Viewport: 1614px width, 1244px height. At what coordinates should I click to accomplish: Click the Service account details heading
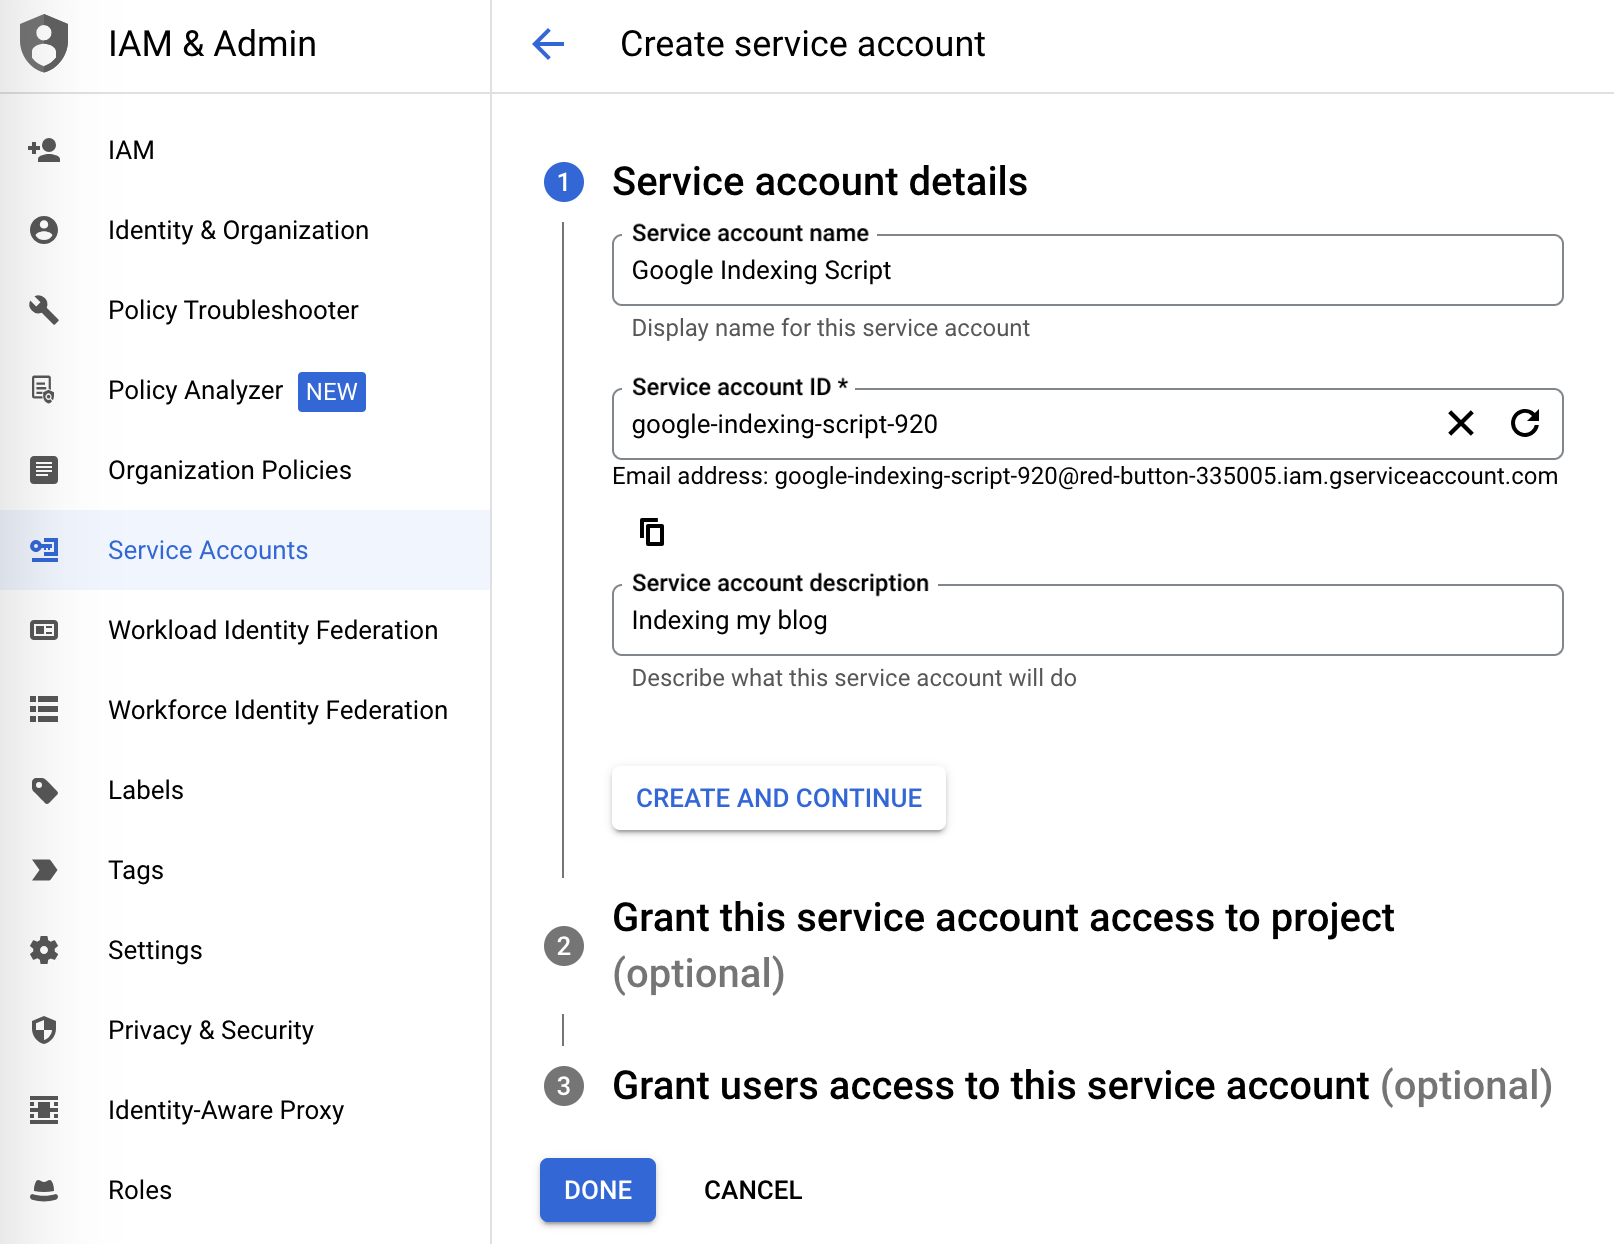coord(820,182)
